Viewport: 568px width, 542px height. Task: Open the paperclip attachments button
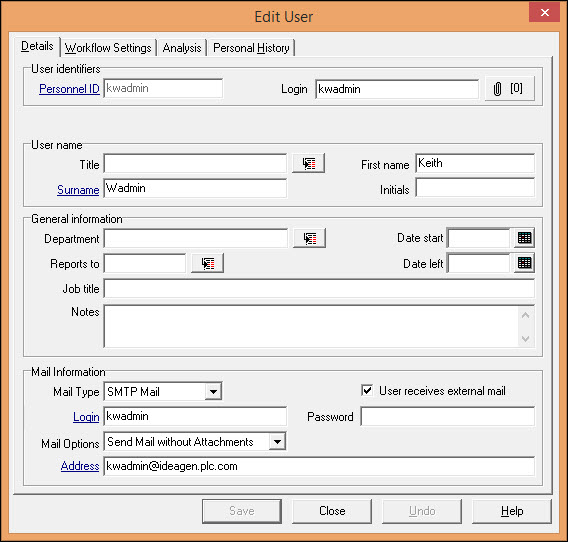coord(510,88)
